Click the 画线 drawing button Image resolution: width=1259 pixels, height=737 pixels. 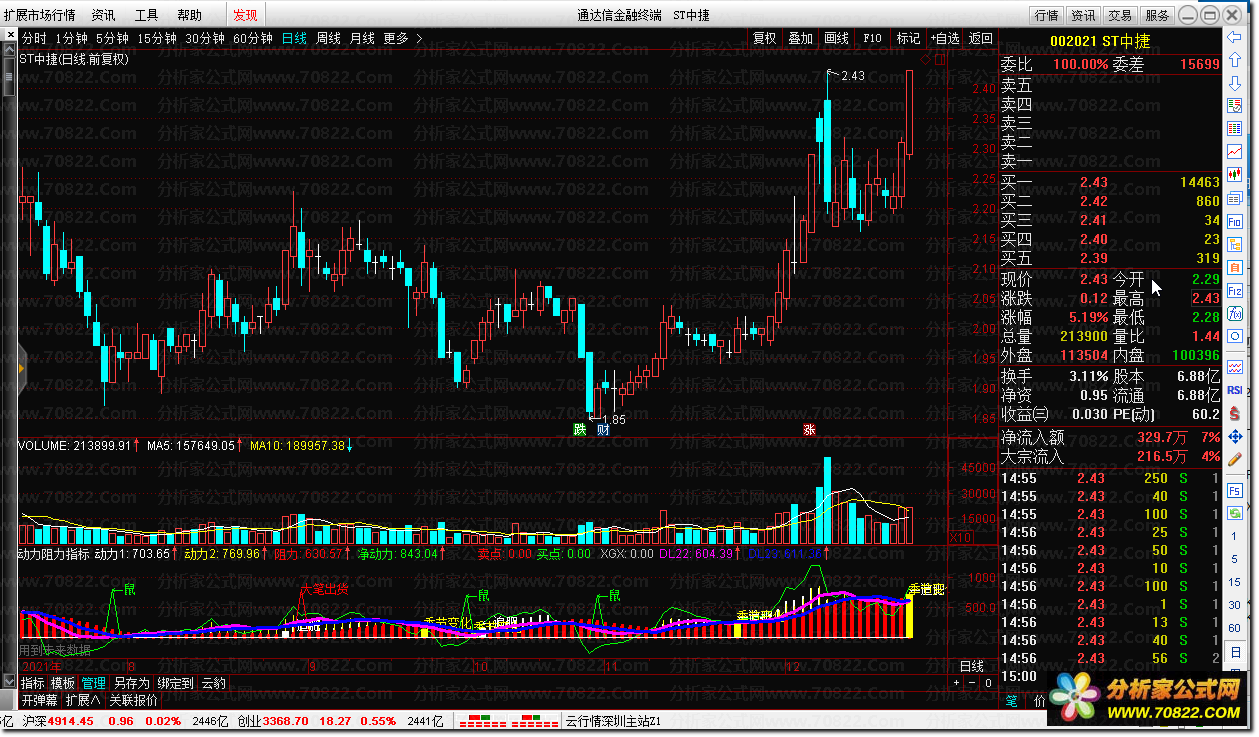pos(837,38)
